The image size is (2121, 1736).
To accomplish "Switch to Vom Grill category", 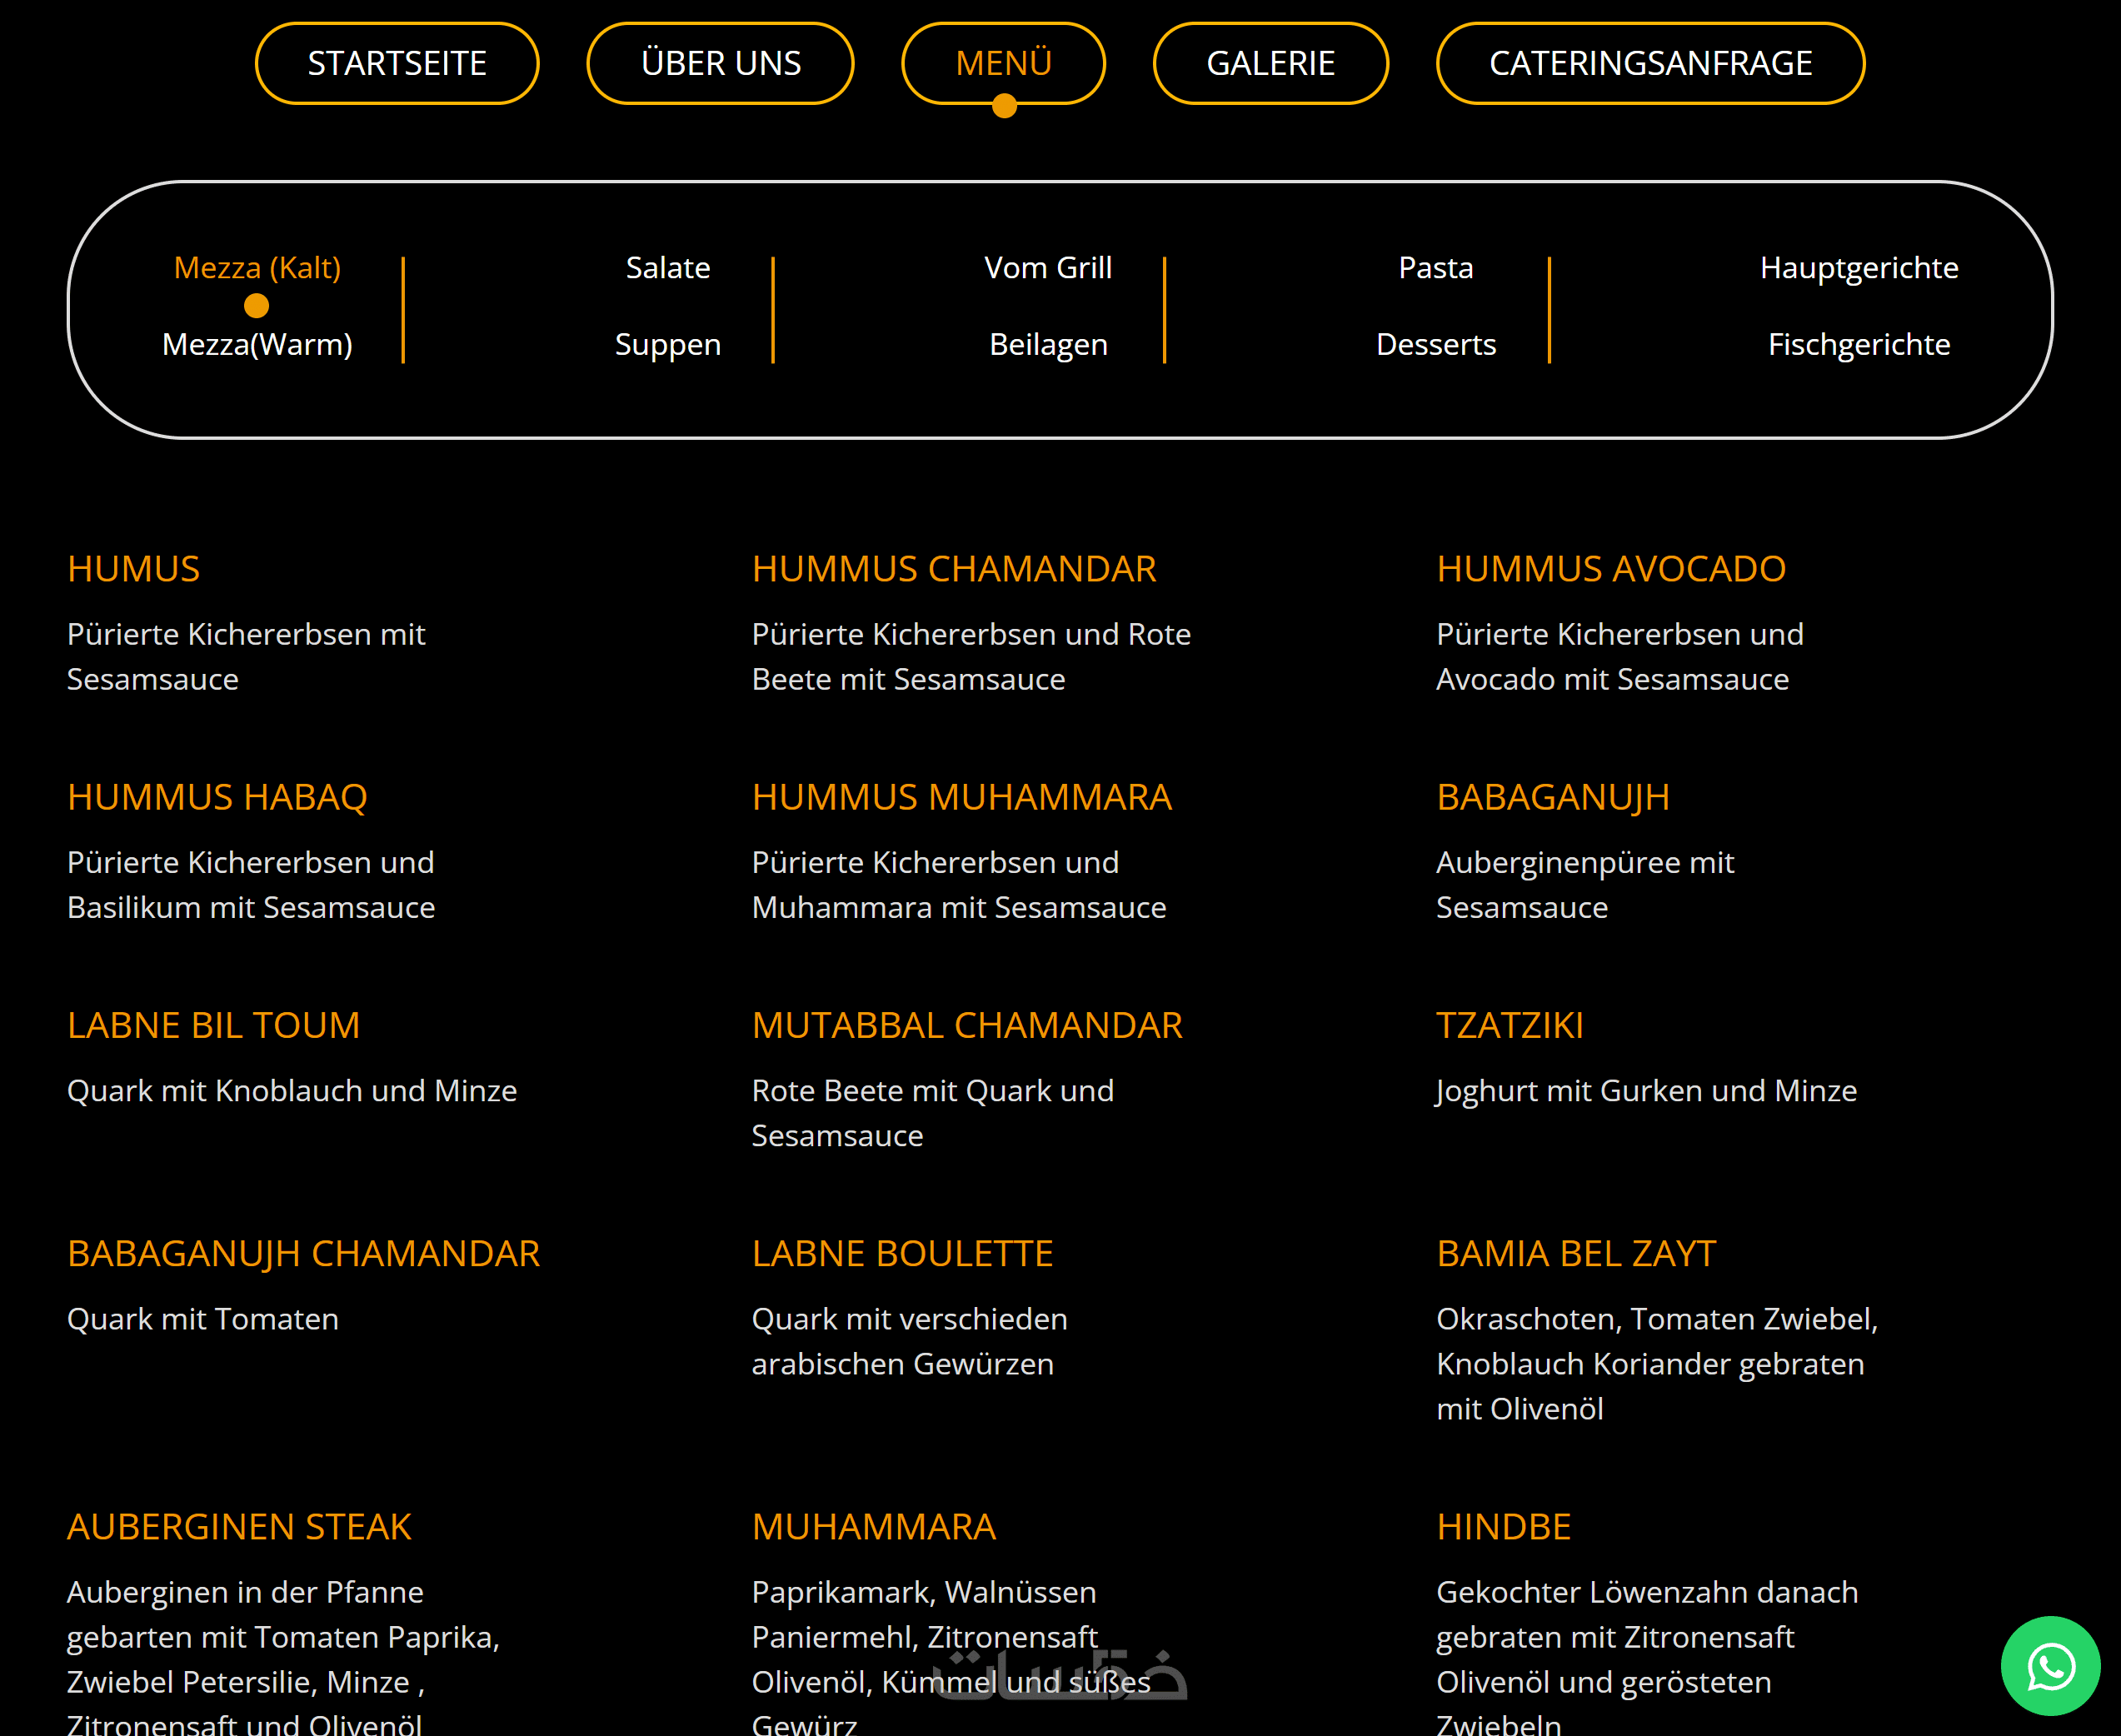I will click(x=1047, y=268).
